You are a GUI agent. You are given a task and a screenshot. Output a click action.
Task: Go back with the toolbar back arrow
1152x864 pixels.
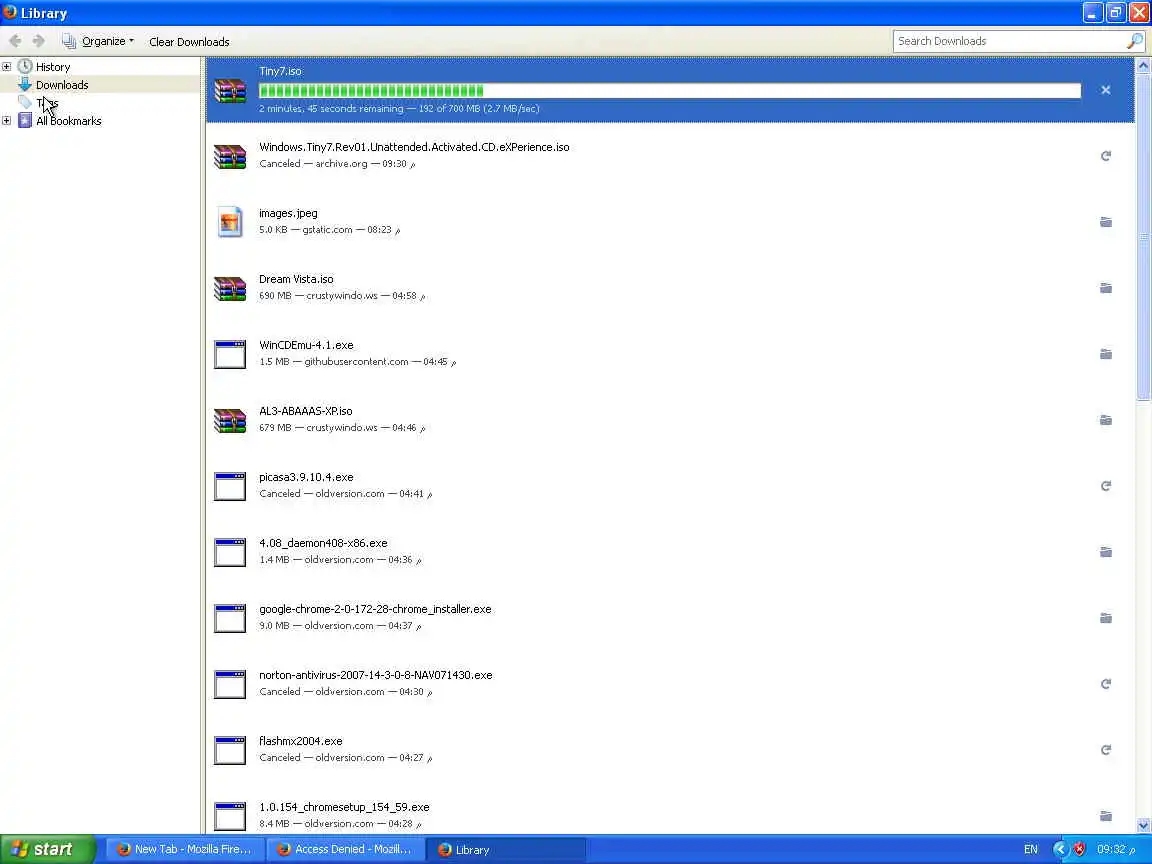click(x=15, y=41)
